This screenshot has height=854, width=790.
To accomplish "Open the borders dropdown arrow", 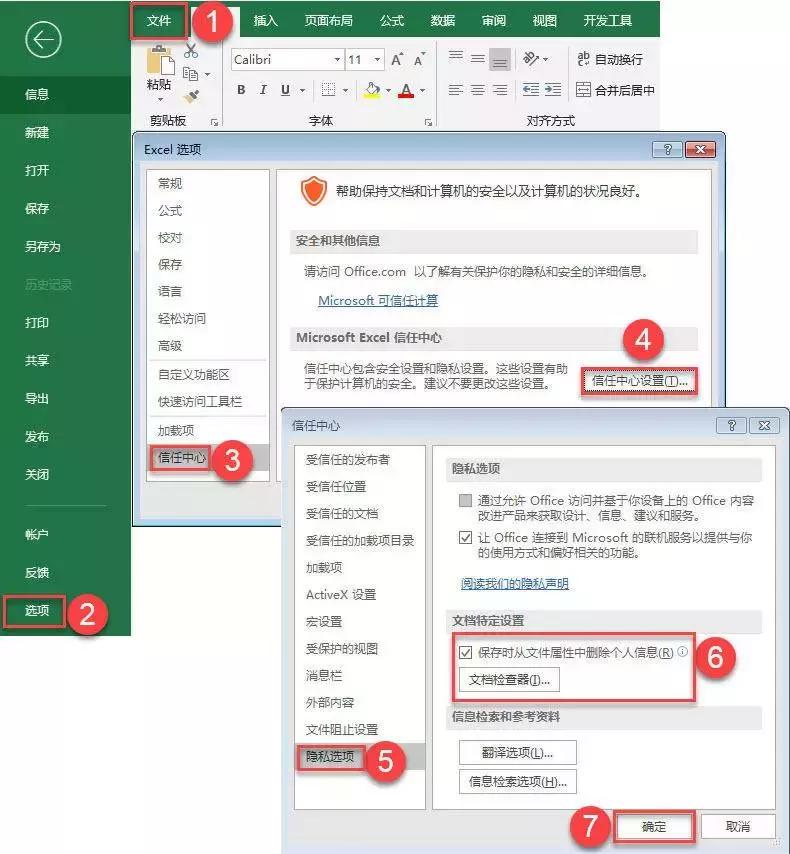I will point(345,90).
